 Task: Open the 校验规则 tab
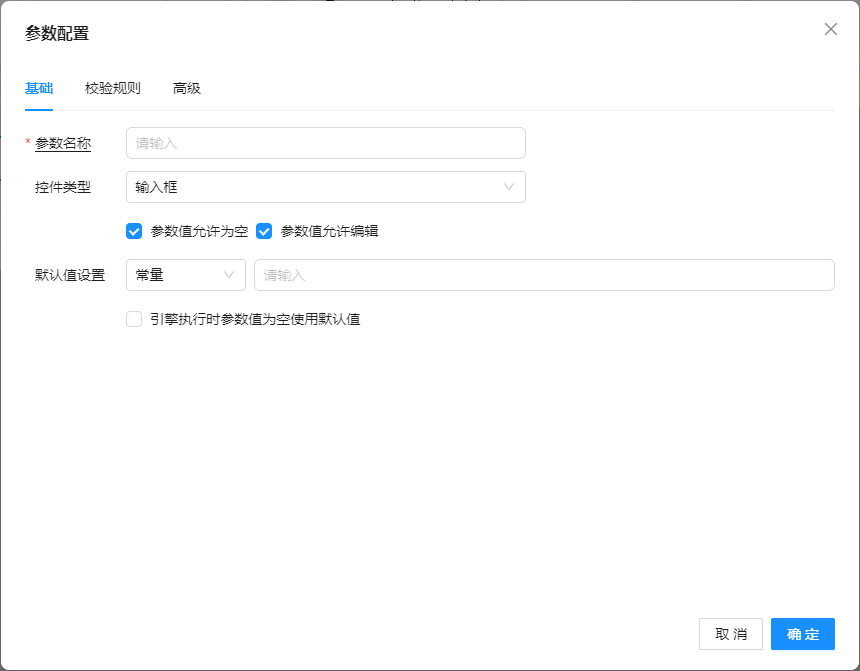(113, 88)
